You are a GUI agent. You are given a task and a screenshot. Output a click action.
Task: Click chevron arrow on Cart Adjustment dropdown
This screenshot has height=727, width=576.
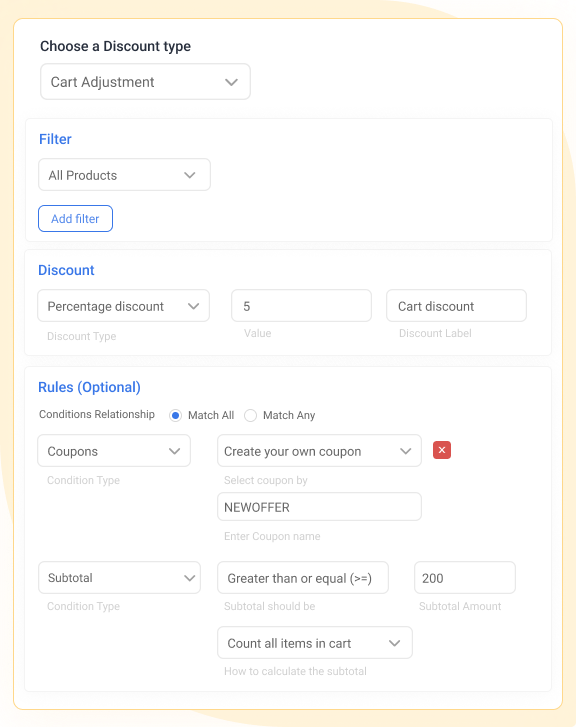pyautogui.click(x=231, y=82)
